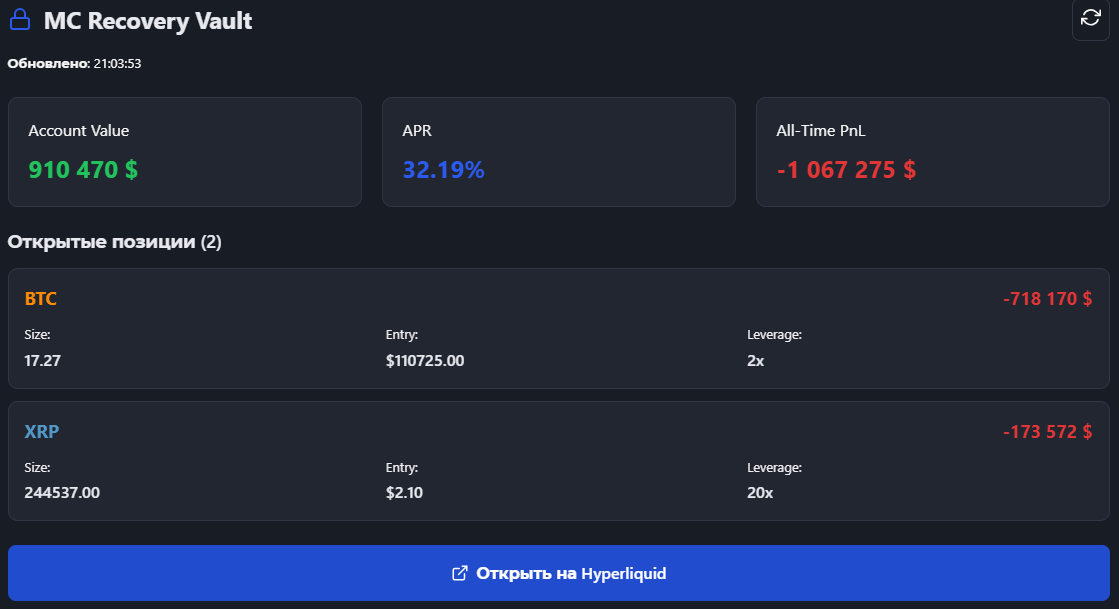Click the BTC position name

(x=41, y=299)
